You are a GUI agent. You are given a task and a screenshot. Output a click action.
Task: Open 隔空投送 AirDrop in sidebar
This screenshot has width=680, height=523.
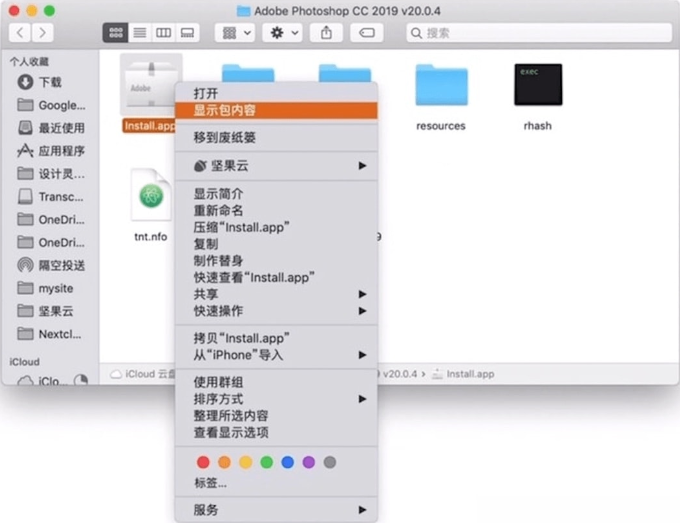51,265
